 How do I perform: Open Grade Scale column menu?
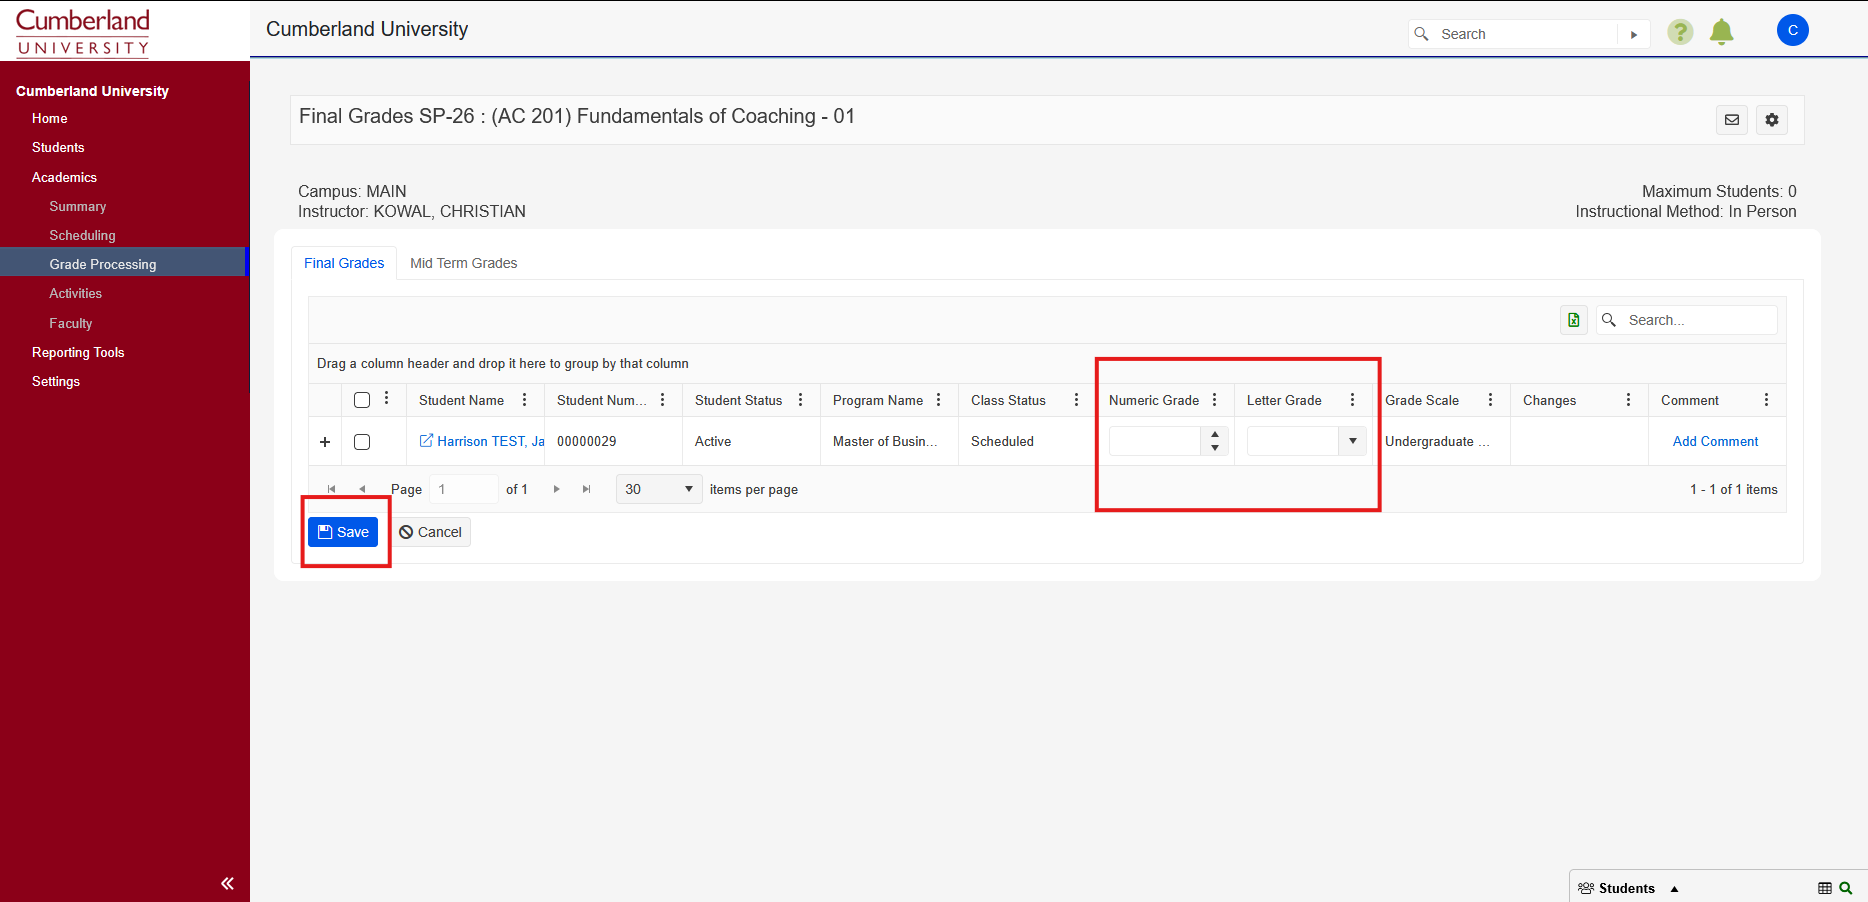(x=1490, y=400)
